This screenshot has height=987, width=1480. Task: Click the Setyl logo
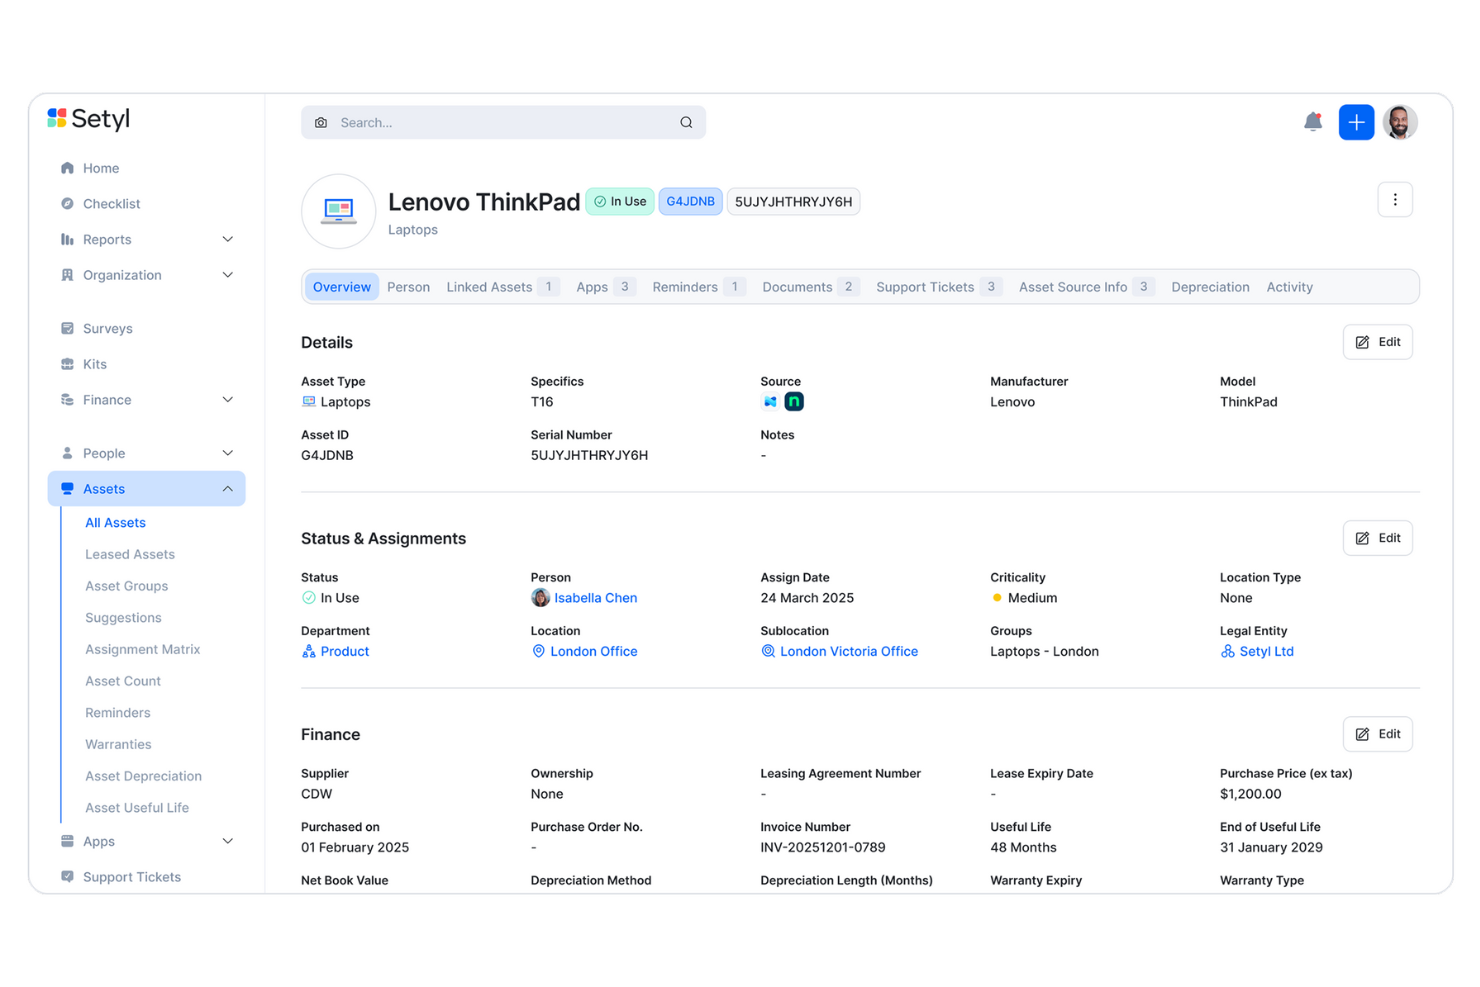88,118
